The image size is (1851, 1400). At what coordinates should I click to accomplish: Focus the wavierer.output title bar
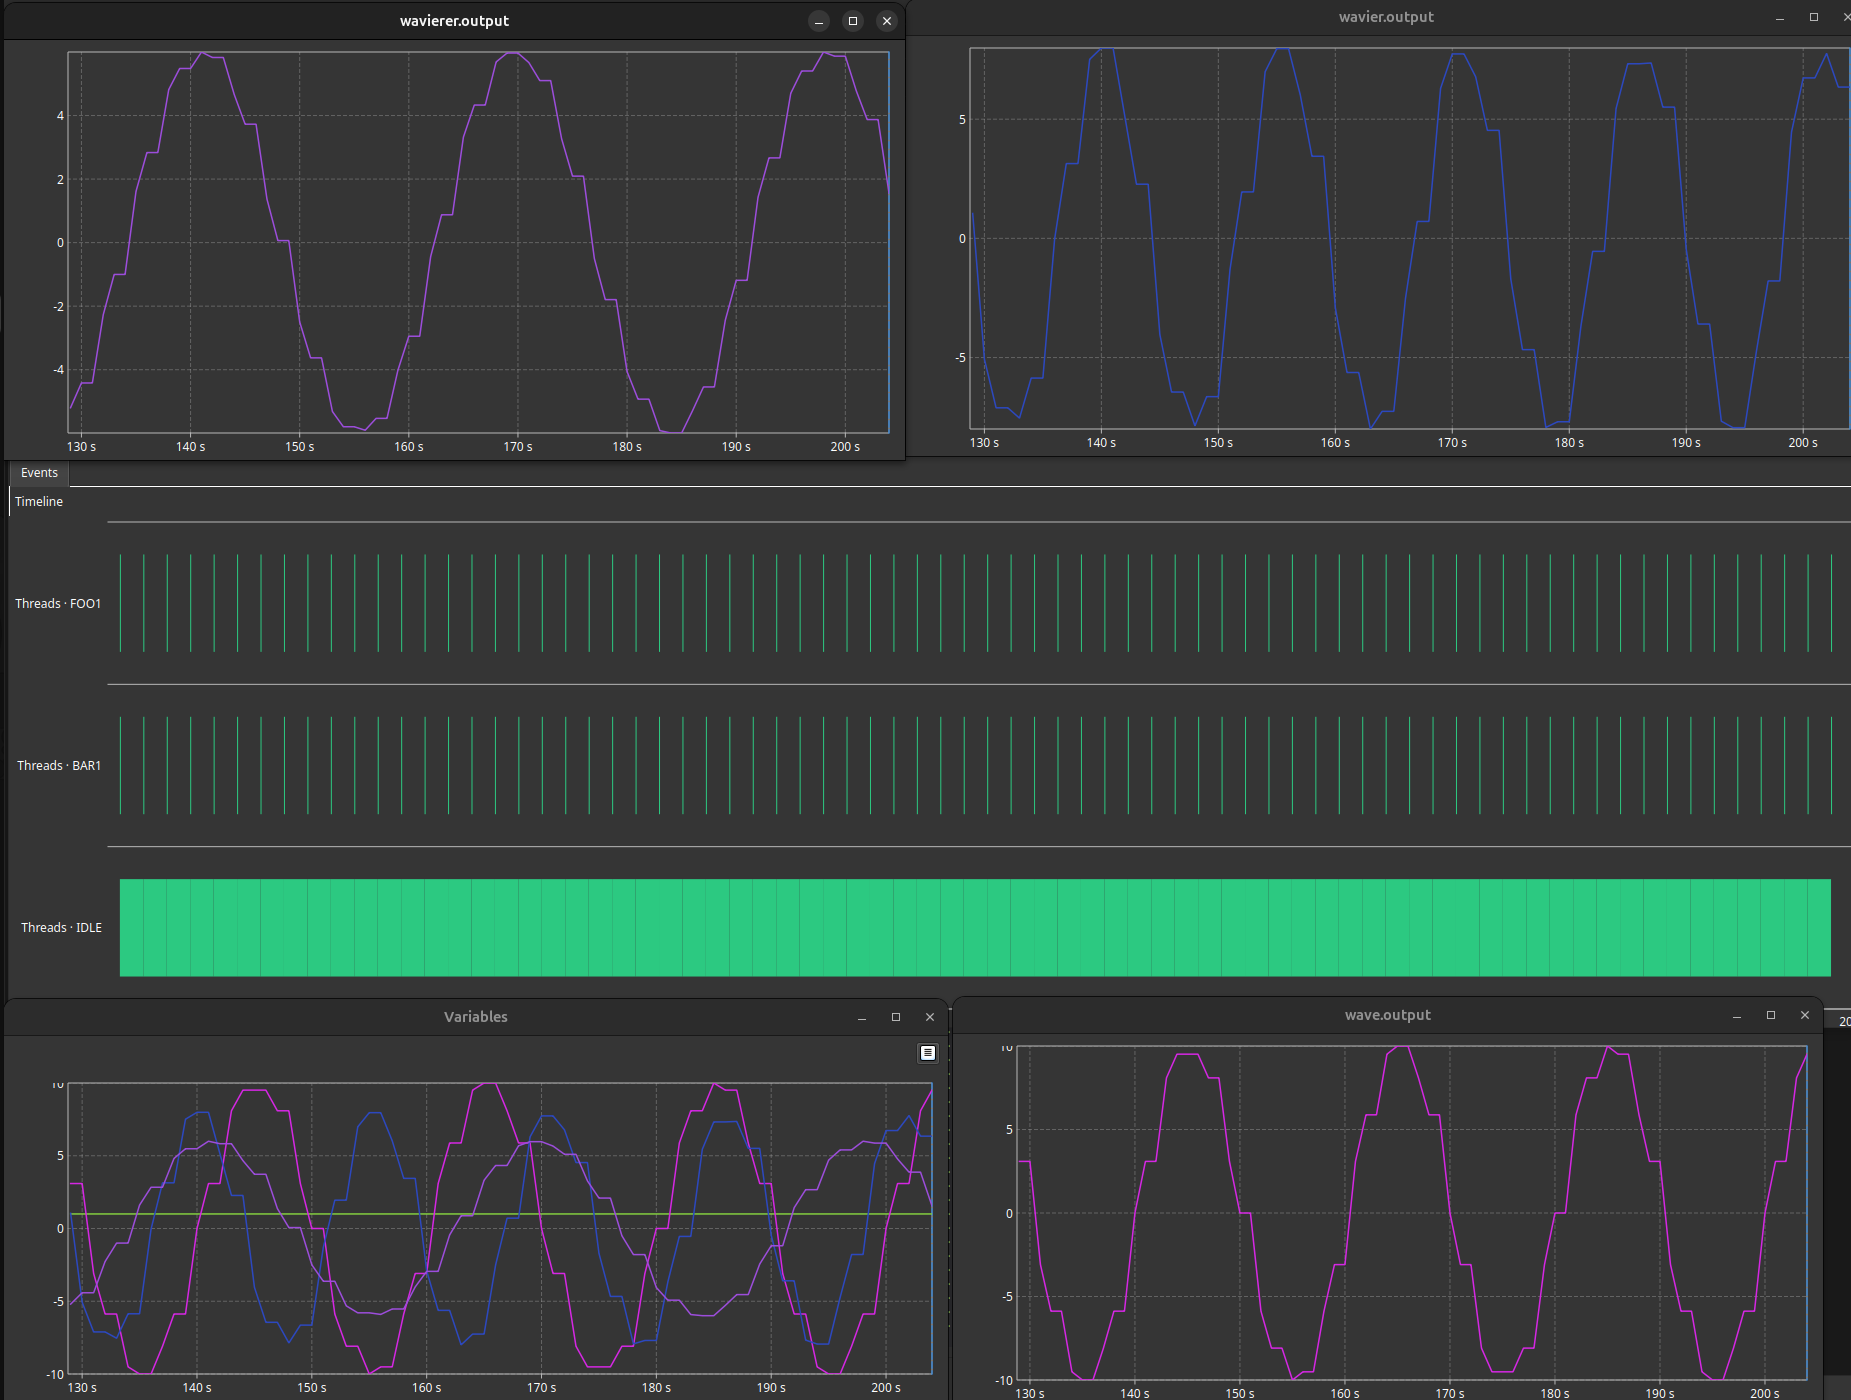pos(454,21)
